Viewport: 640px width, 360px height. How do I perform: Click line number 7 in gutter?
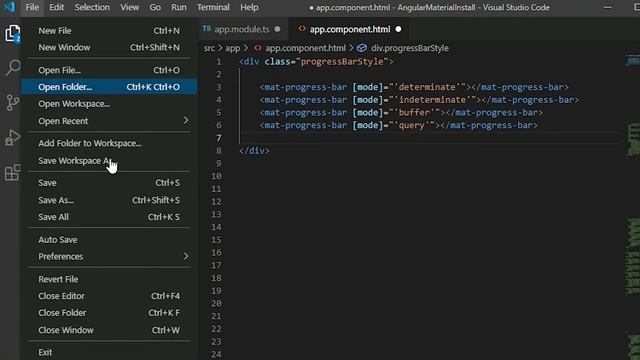(x=219, y=138)
